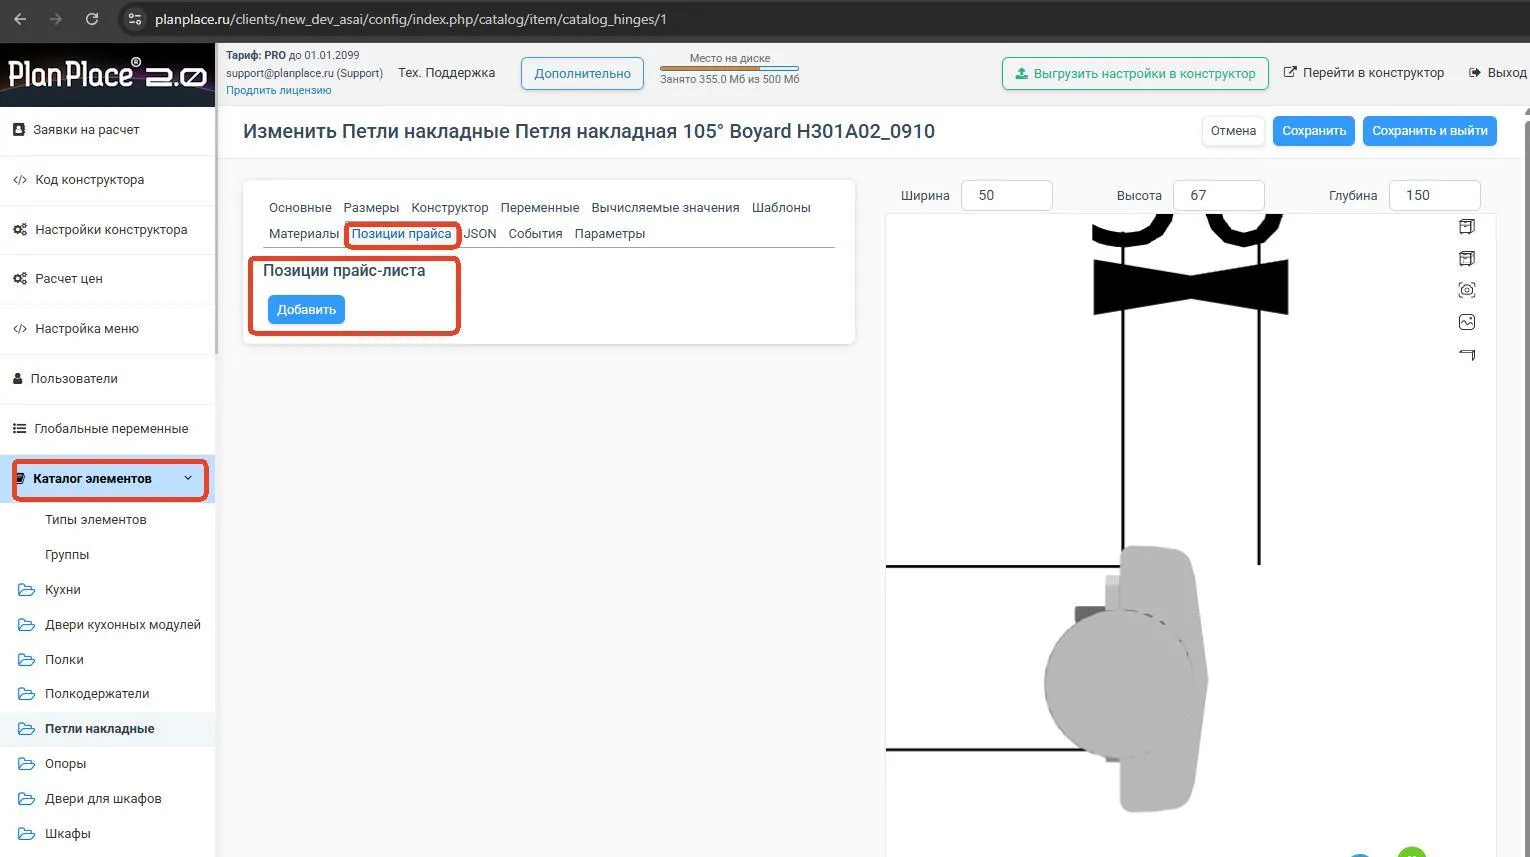1530x857 pixels.
Task: Open the Параметры tab
Action: click(610, 234)
